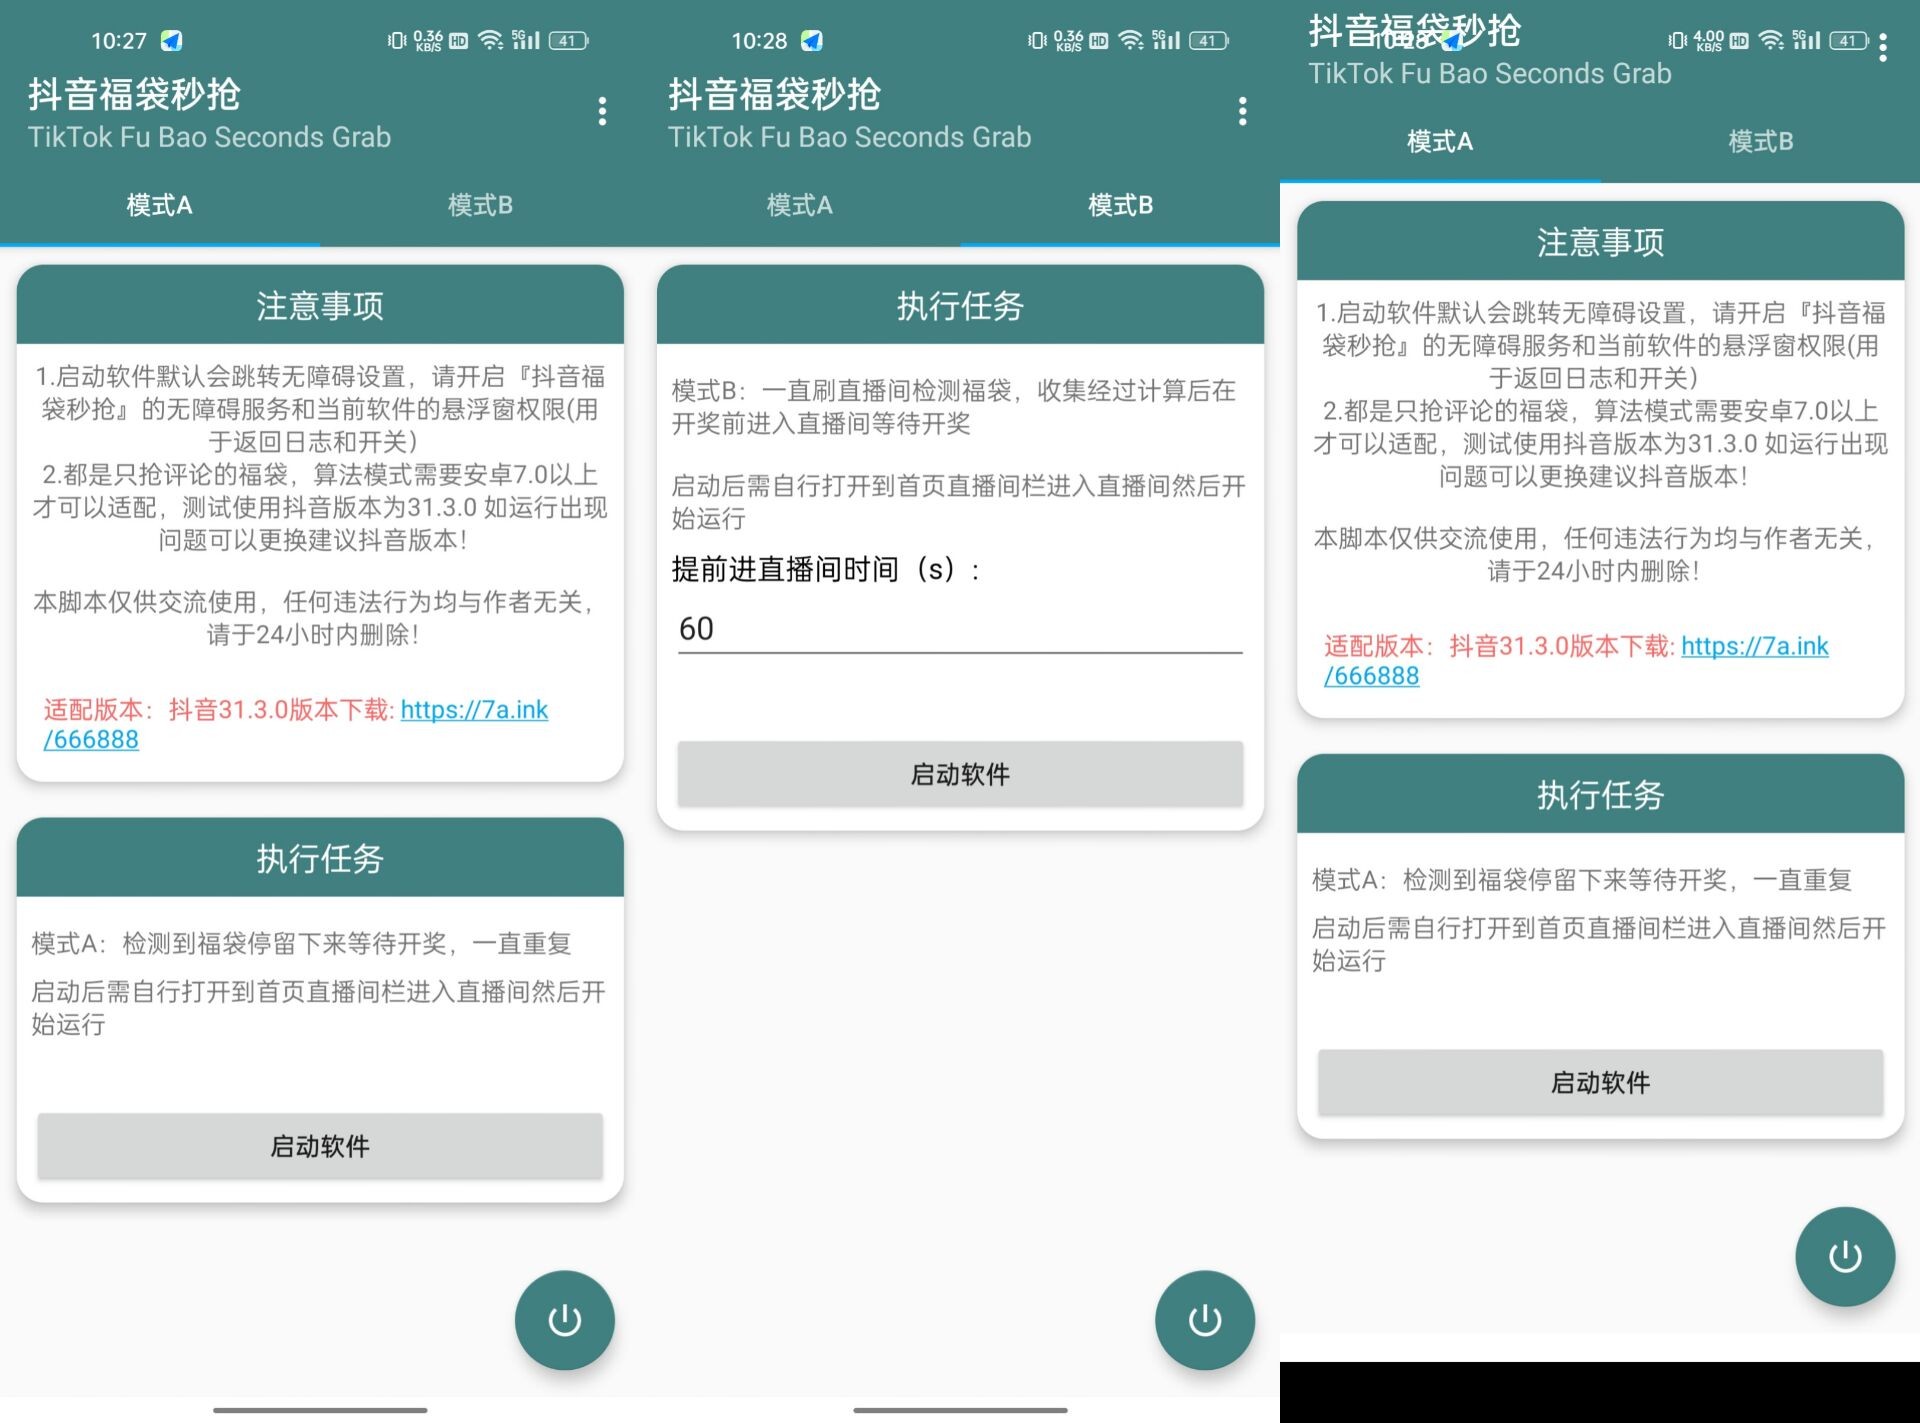
Task: Open https://7a.ink link in right screen
Action: point(1754,645)
